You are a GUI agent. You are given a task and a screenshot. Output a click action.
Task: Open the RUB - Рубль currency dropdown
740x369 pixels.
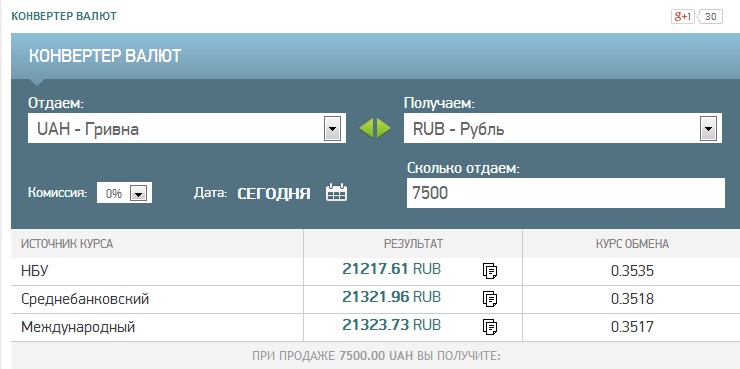click(563, 128)
